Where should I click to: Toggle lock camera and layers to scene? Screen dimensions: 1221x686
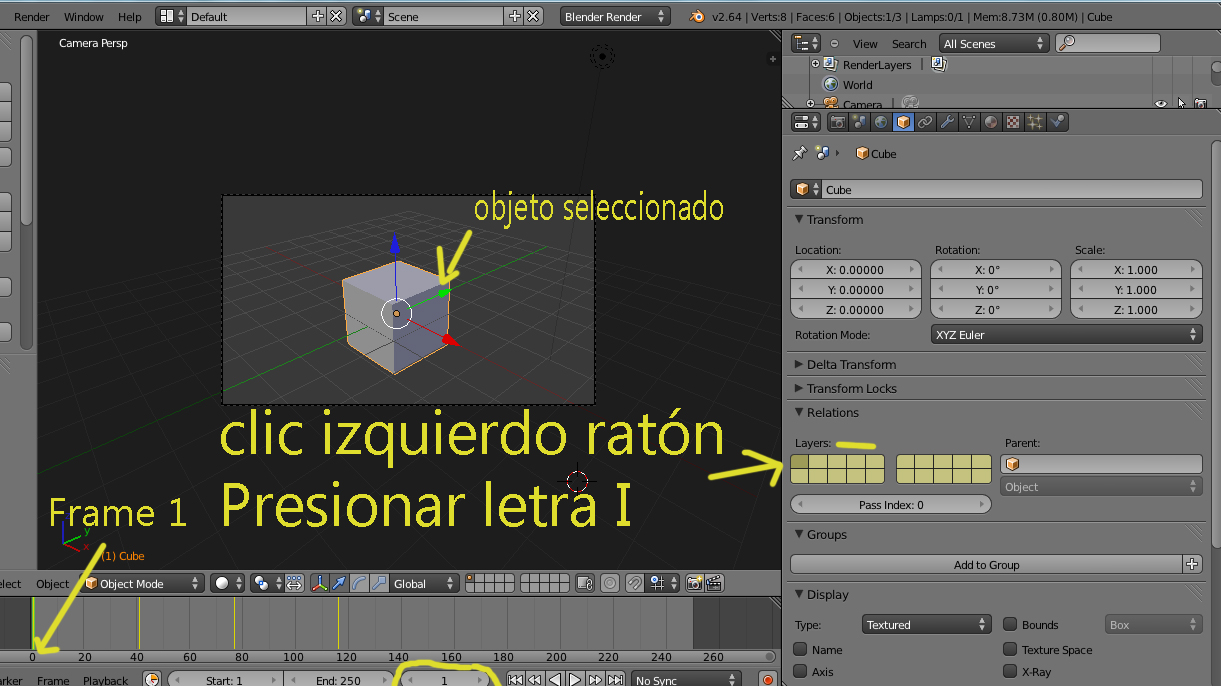[586, 583]
